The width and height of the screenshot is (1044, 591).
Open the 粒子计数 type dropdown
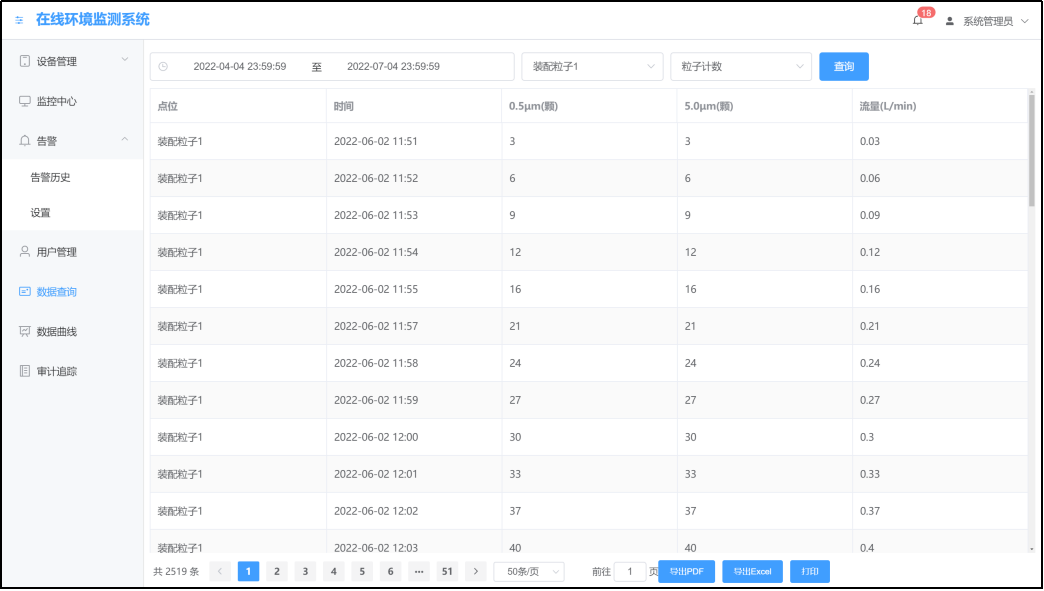(x=741, y=67)
